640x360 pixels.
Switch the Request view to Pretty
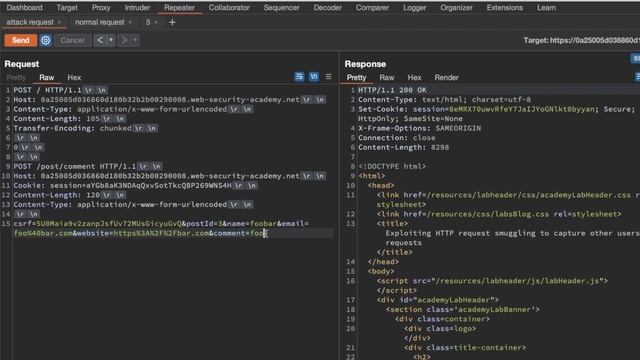click(16, 77)
